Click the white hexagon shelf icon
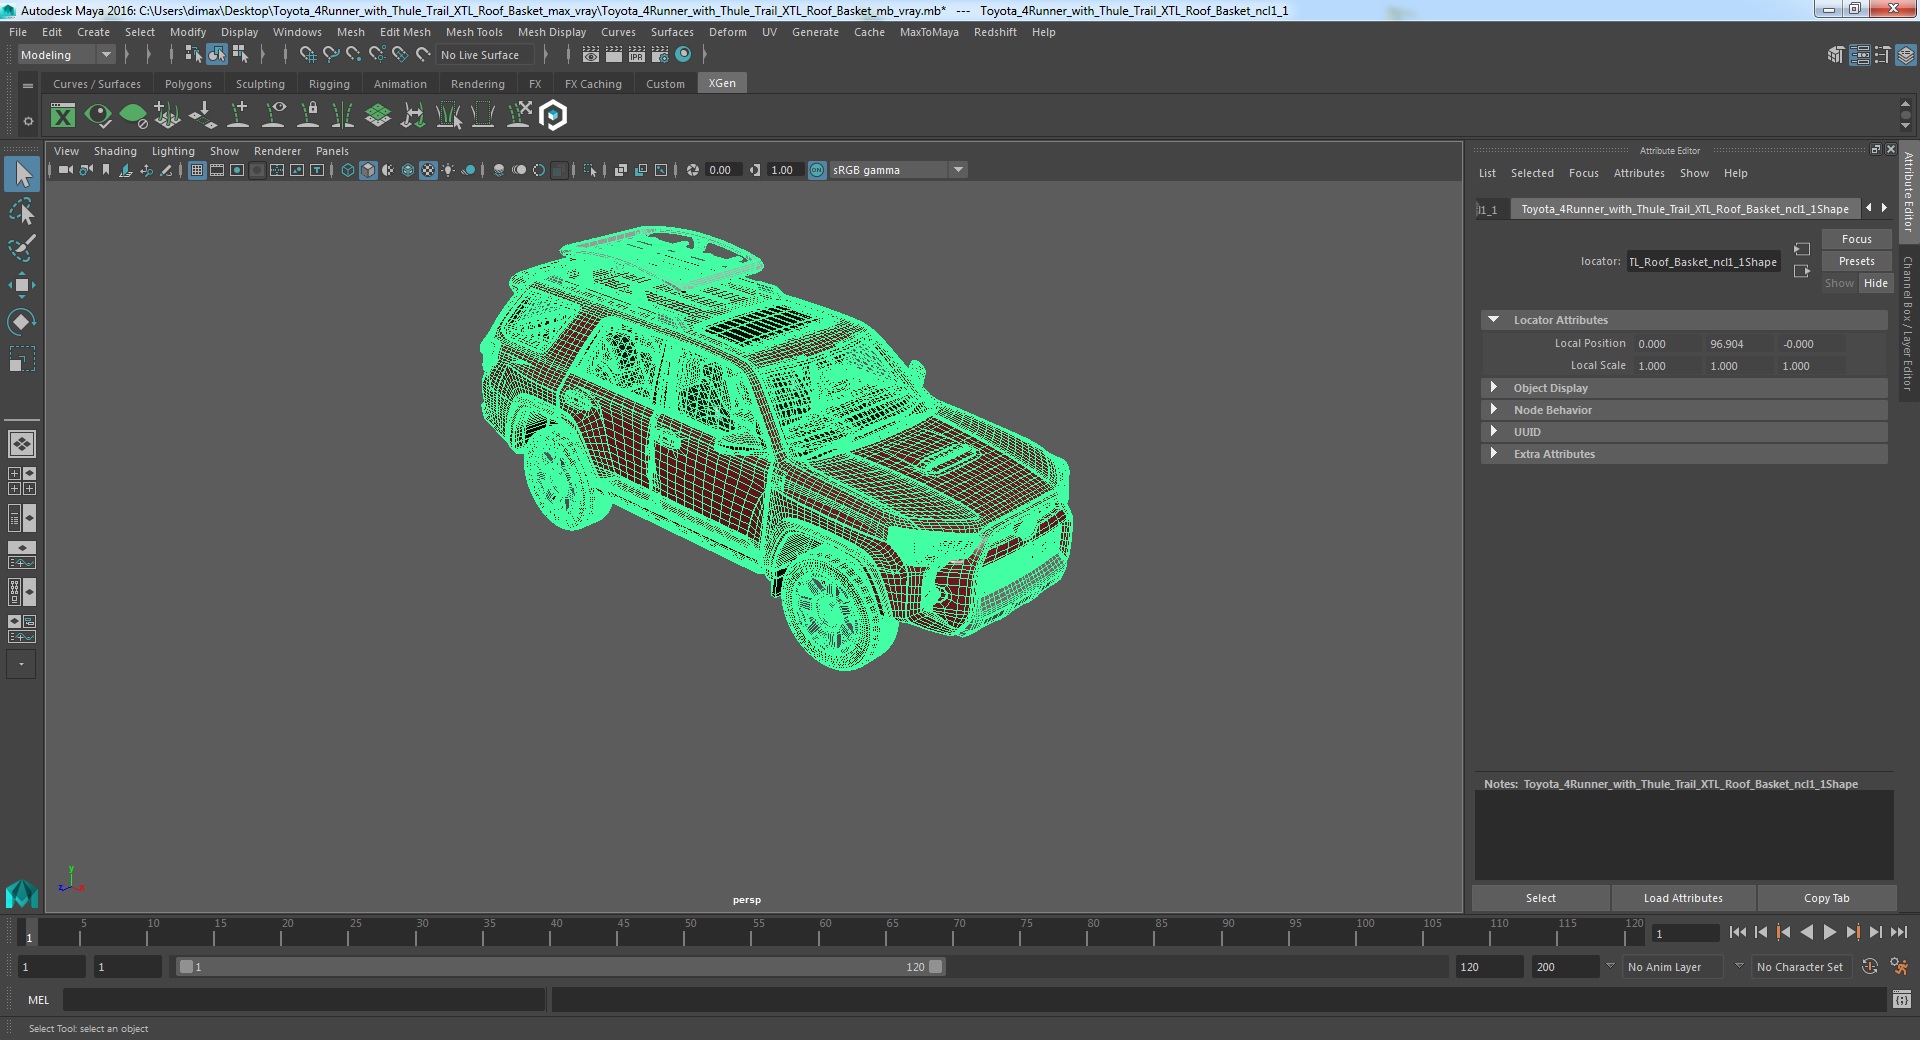Viewport: 1920px width, 1040px height. 553,116
